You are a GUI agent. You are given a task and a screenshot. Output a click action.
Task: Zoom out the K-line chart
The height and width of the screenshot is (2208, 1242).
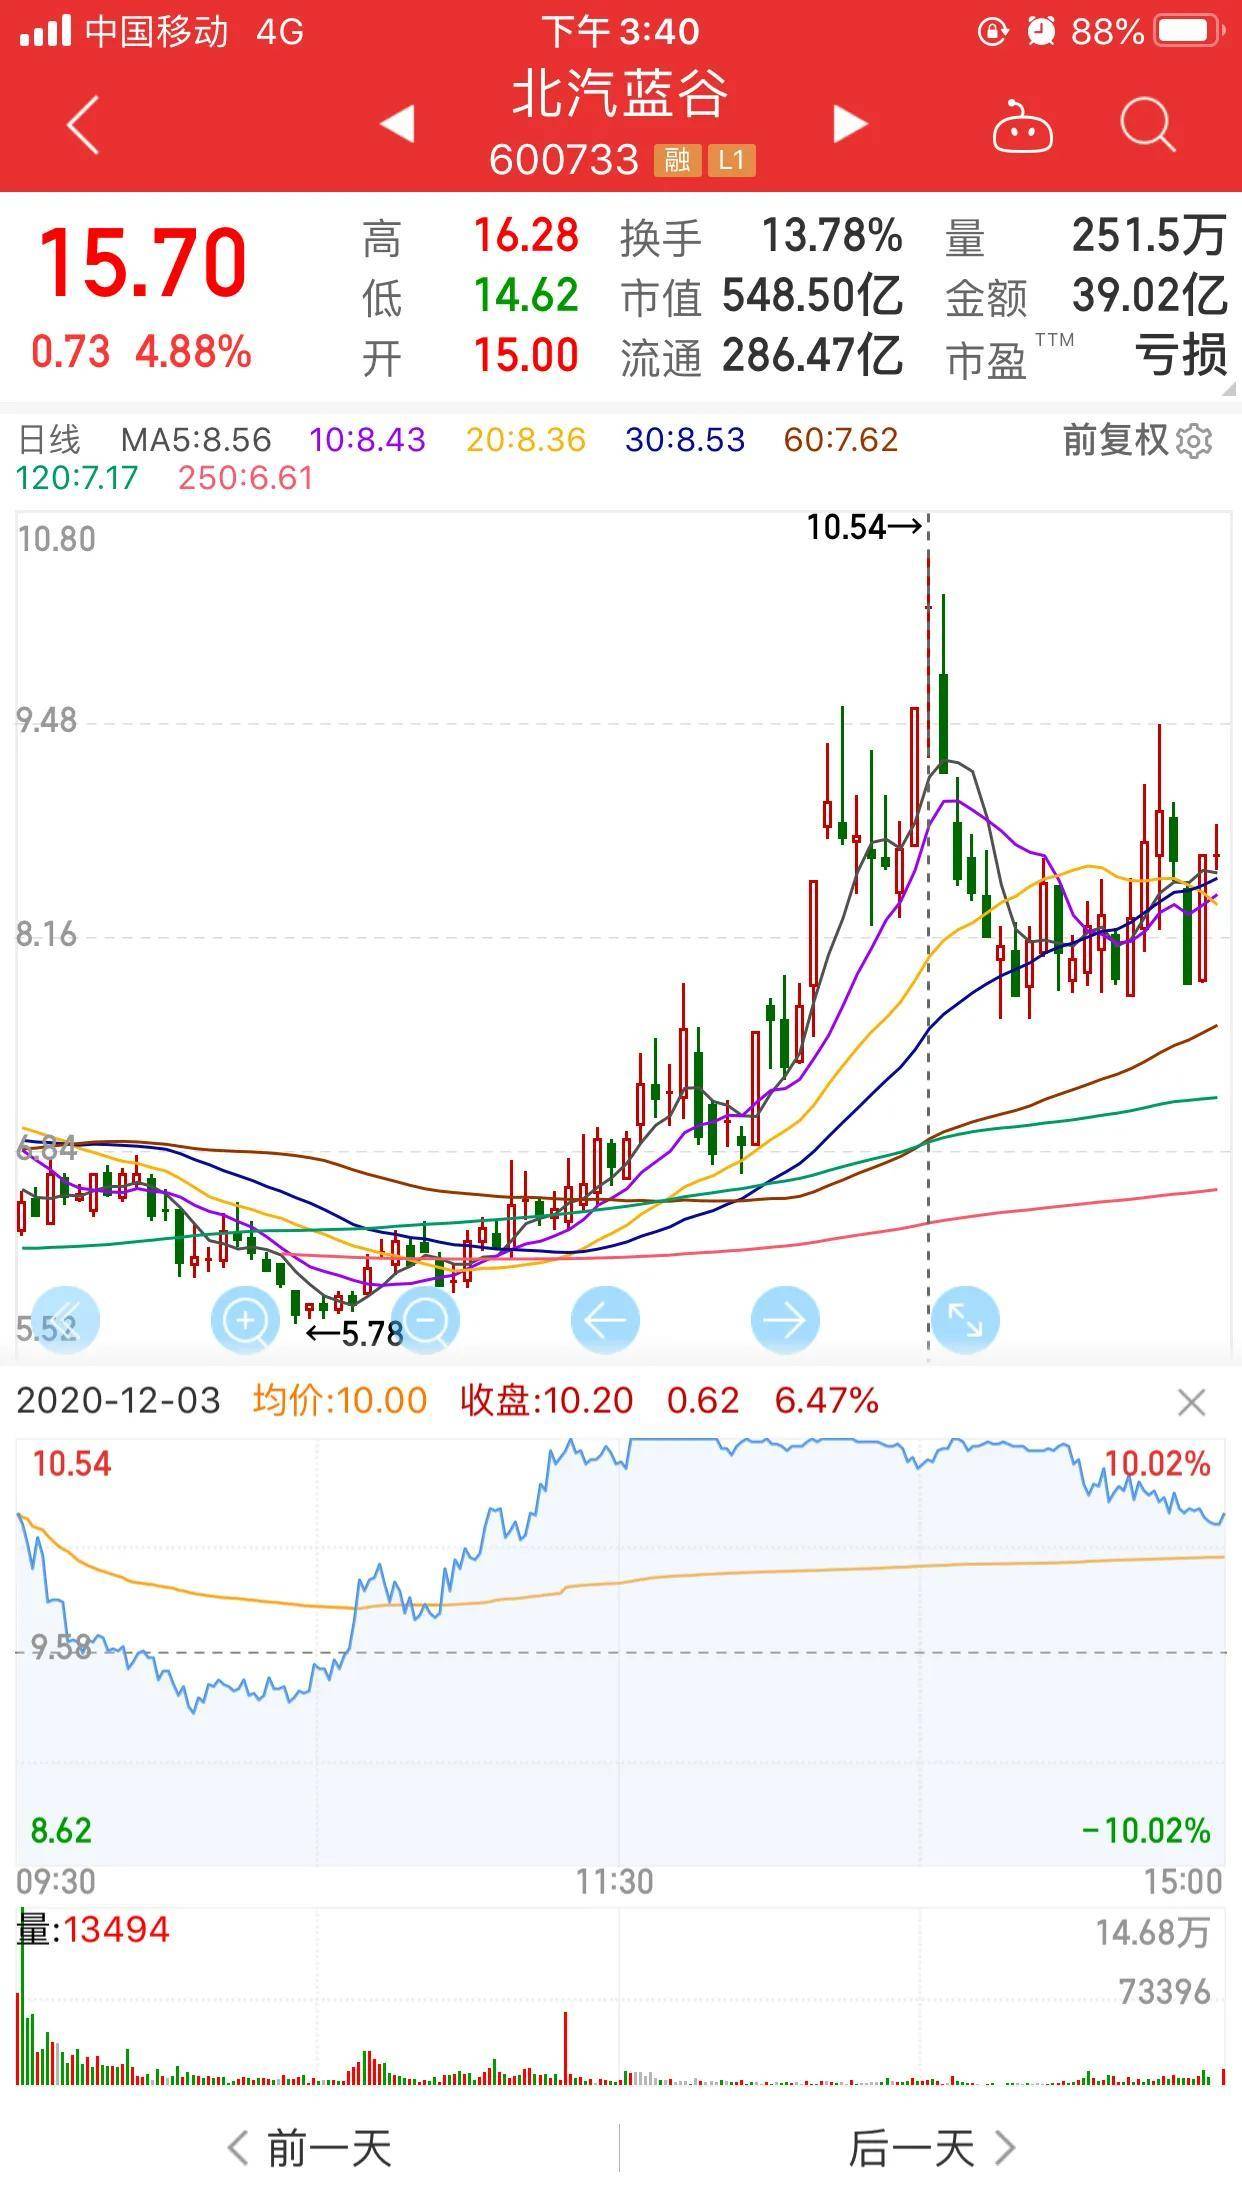click(426, 1320)
